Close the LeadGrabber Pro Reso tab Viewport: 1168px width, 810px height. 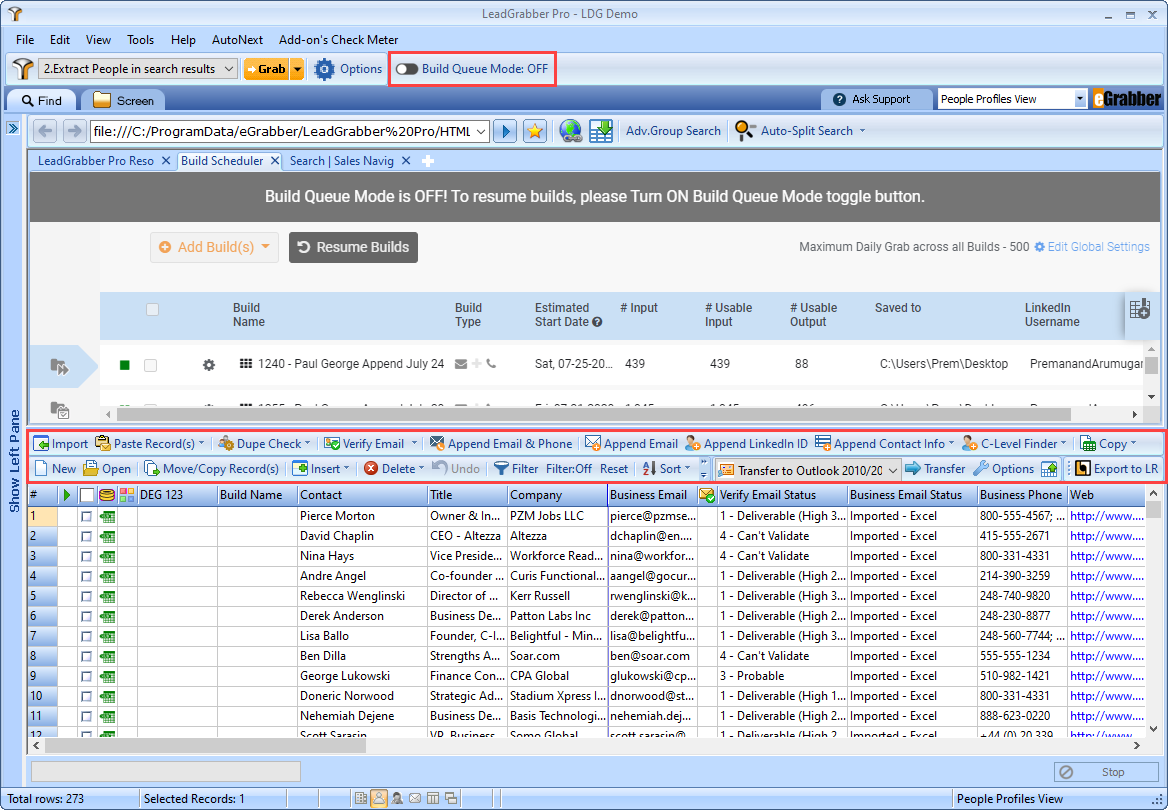tap(165, 161)
